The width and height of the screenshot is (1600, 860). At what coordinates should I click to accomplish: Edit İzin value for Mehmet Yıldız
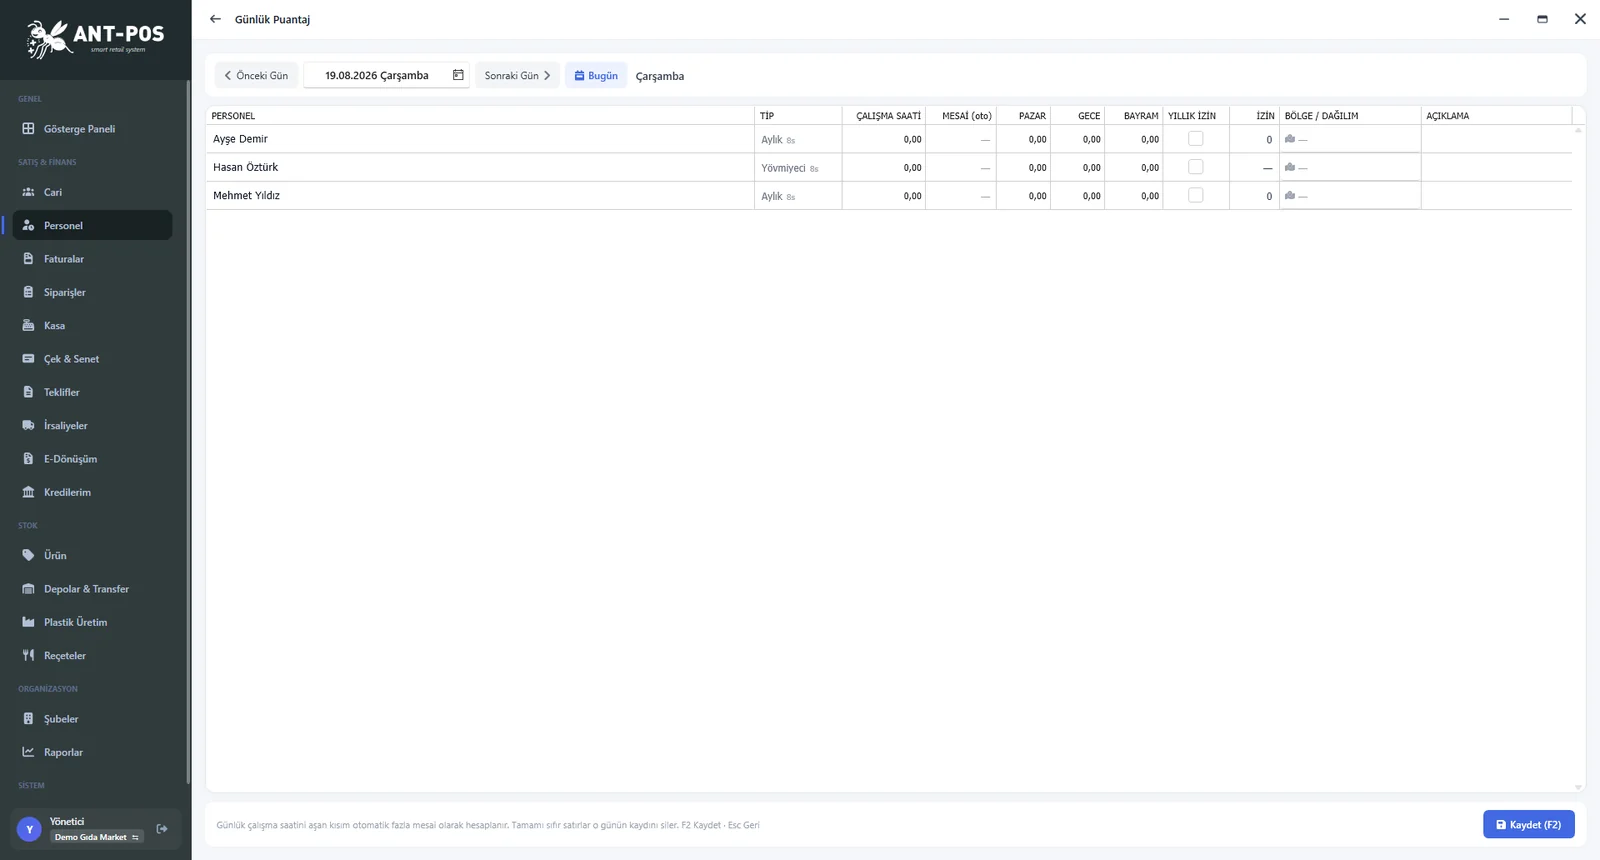coord(1254,195)
